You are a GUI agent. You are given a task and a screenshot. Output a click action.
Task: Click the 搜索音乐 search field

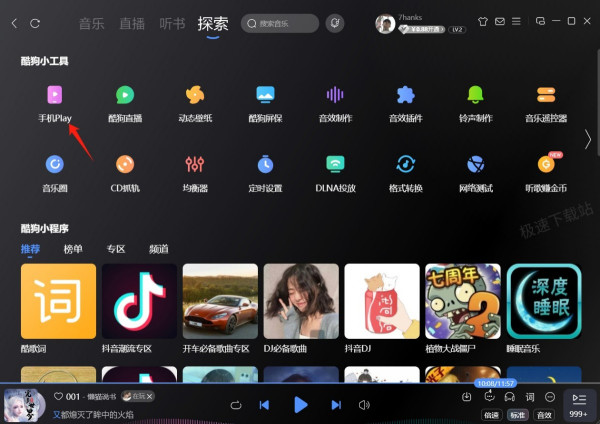[x=280, y=23]
